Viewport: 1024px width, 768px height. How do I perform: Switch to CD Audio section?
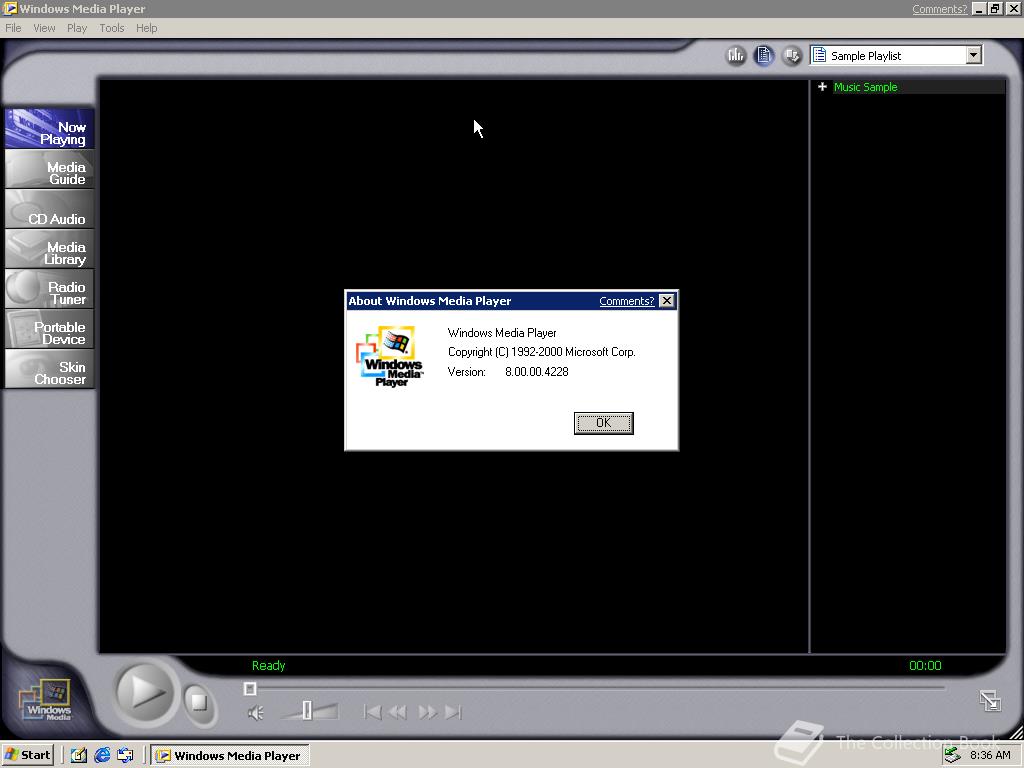click(x=50, y=209)
